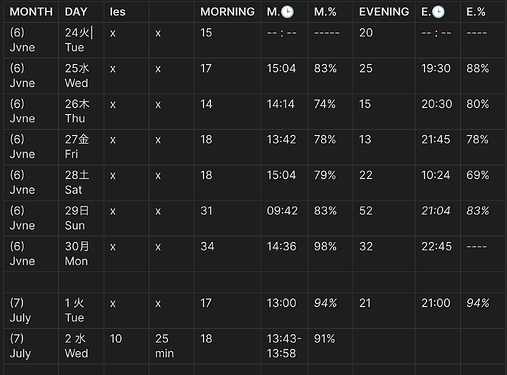Viewport: 507px width, 375px height.
Task: Select the MONTH column header
Action: coord(31,12)
